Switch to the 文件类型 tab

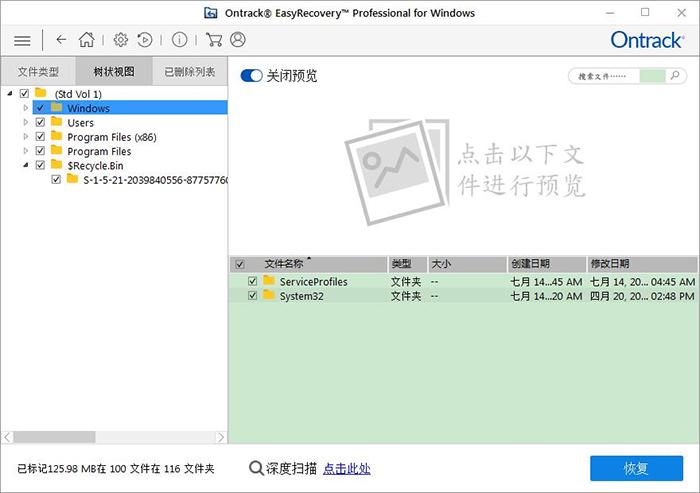[x=38, y=71]
